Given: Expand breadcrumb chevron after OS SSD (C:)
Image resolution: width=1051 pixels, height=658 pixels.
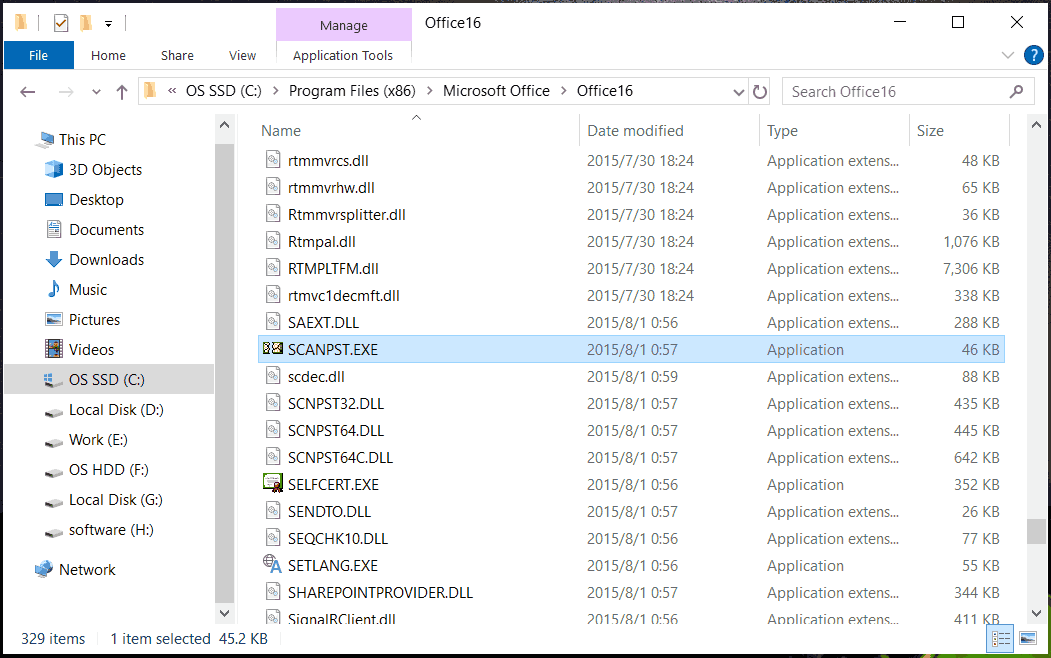Looking at the screenshot, I should click(x=275, y=91).
